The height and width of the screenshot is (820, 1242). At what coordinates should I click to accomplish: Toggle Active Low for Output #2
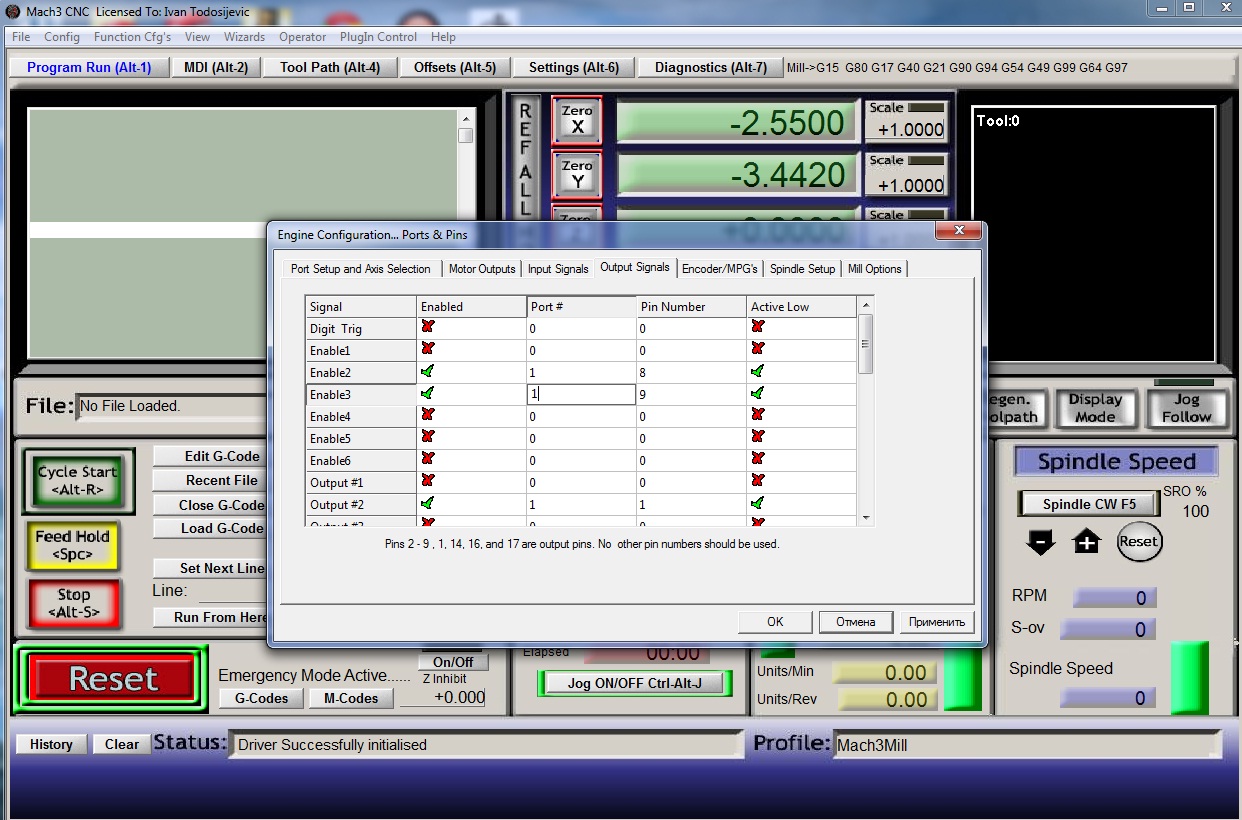[x=758, y=503]
